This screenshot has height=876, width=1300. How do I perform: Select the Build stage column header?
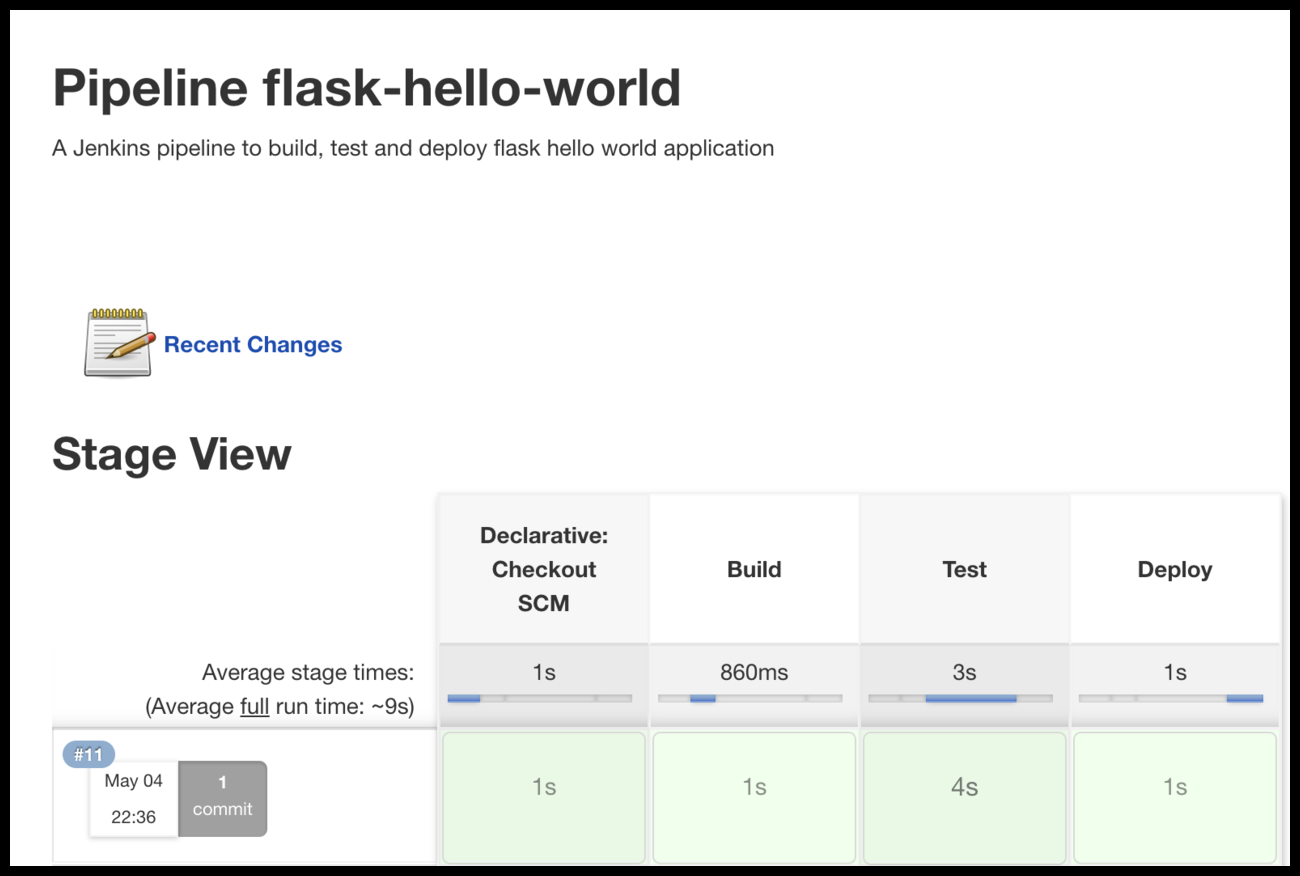coord(754,569)
